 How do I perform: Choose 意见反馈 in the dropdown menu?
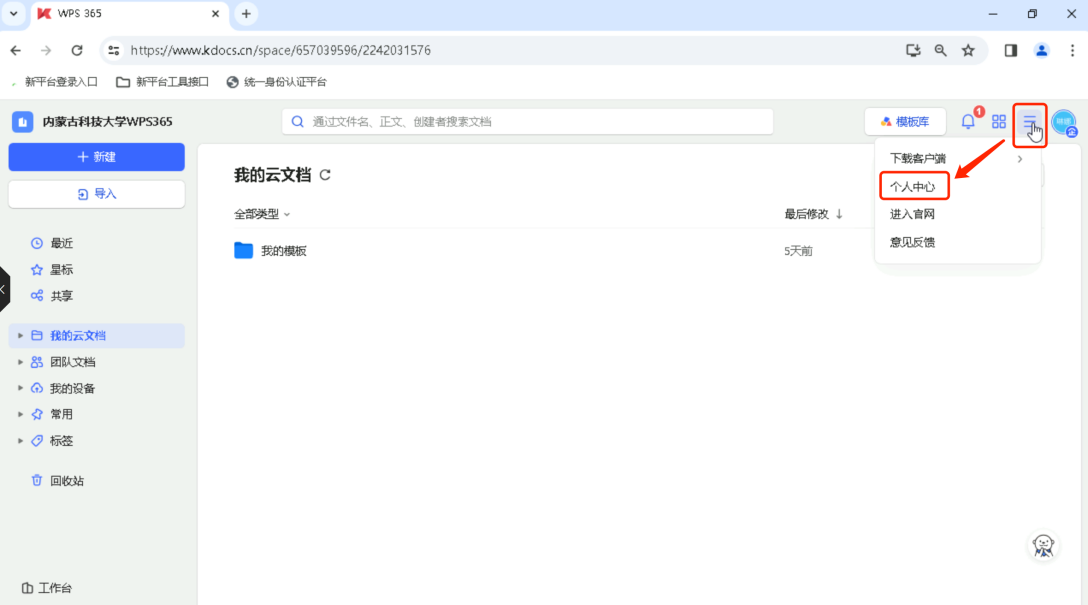point(912,241)
